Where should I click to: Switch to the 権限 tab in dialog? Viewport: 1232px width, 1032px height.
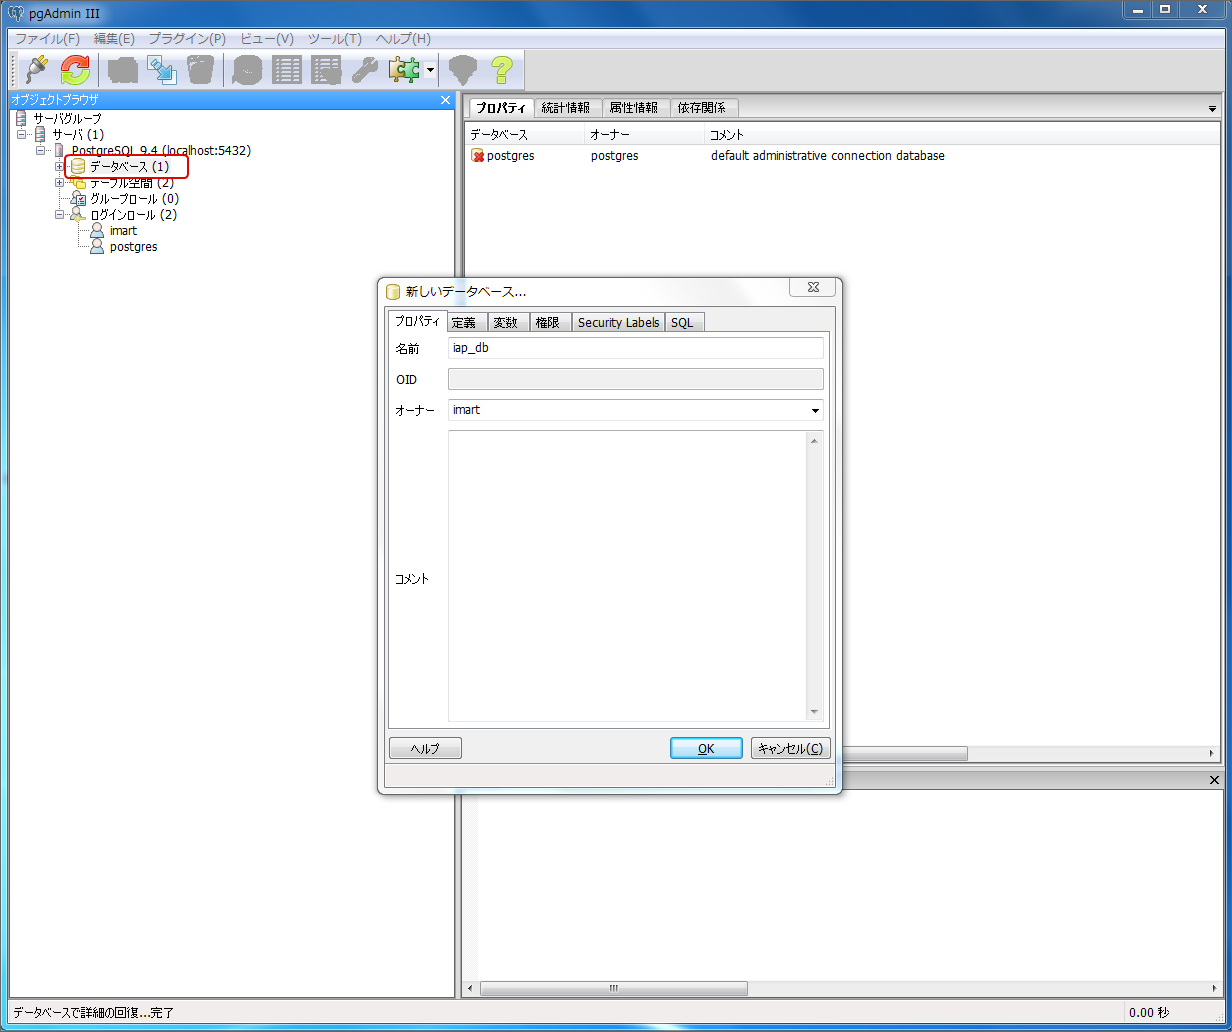548,322
